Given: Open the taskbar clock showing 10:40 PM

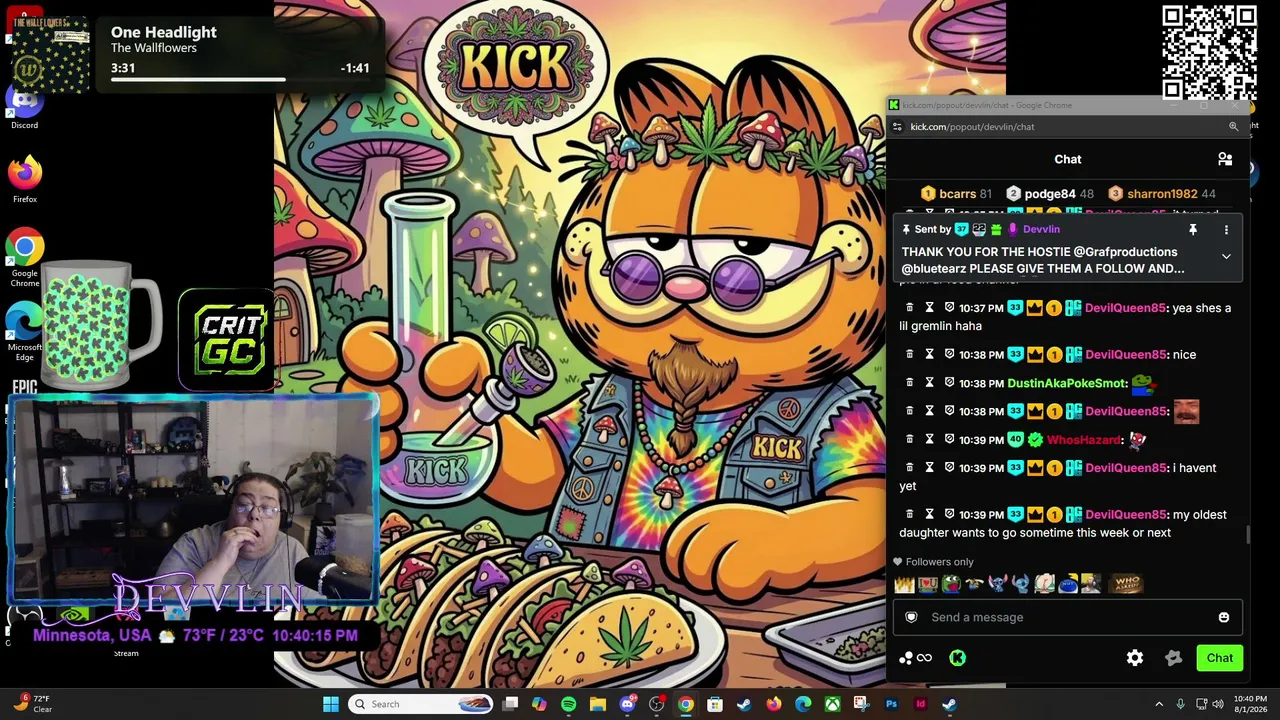Looking at the screenshot, I should tap(1250, 704).
